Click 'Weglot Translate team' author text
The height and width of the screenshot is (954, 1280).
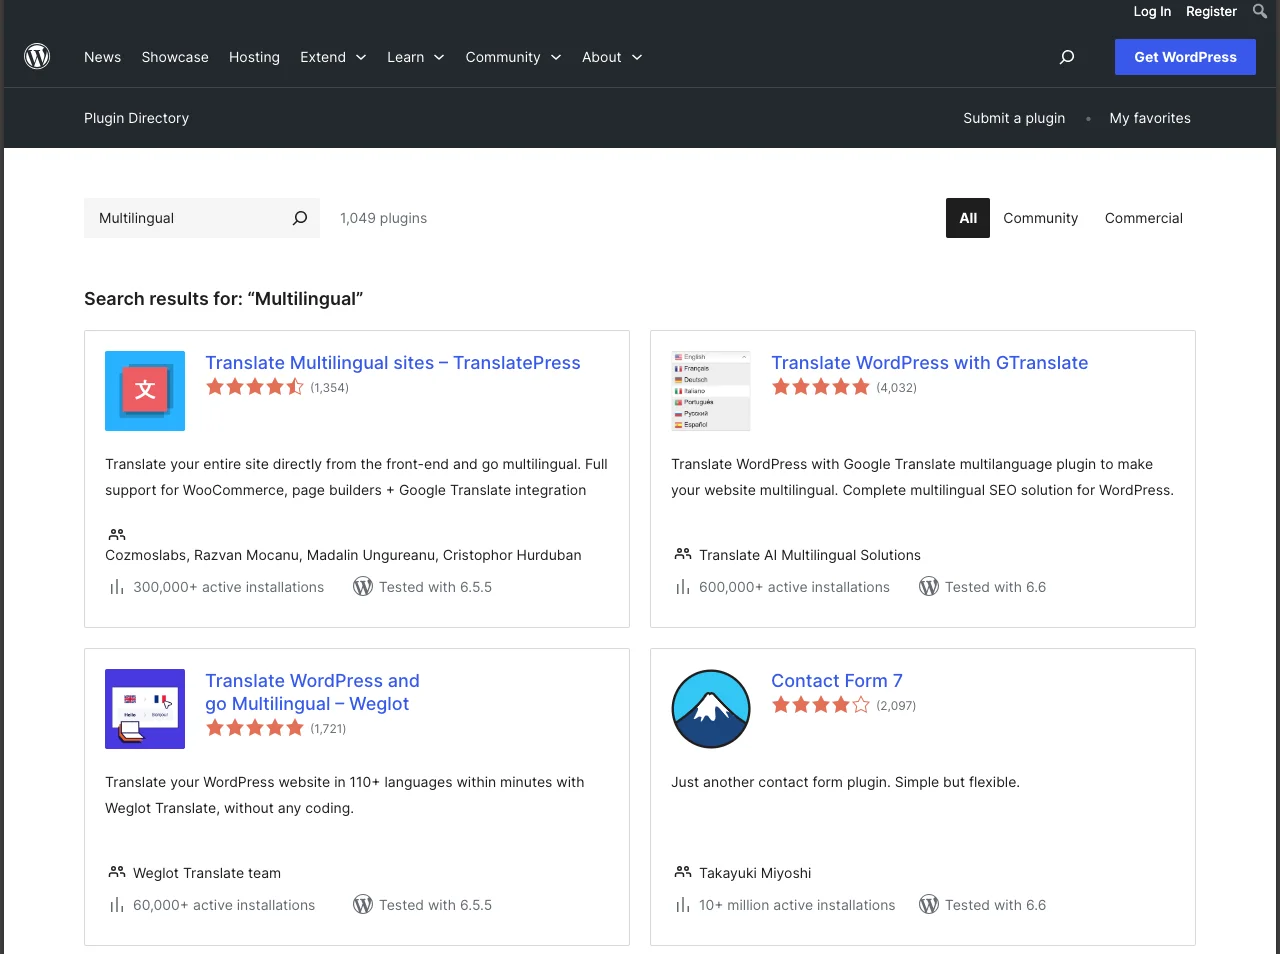tap(207, 873)
